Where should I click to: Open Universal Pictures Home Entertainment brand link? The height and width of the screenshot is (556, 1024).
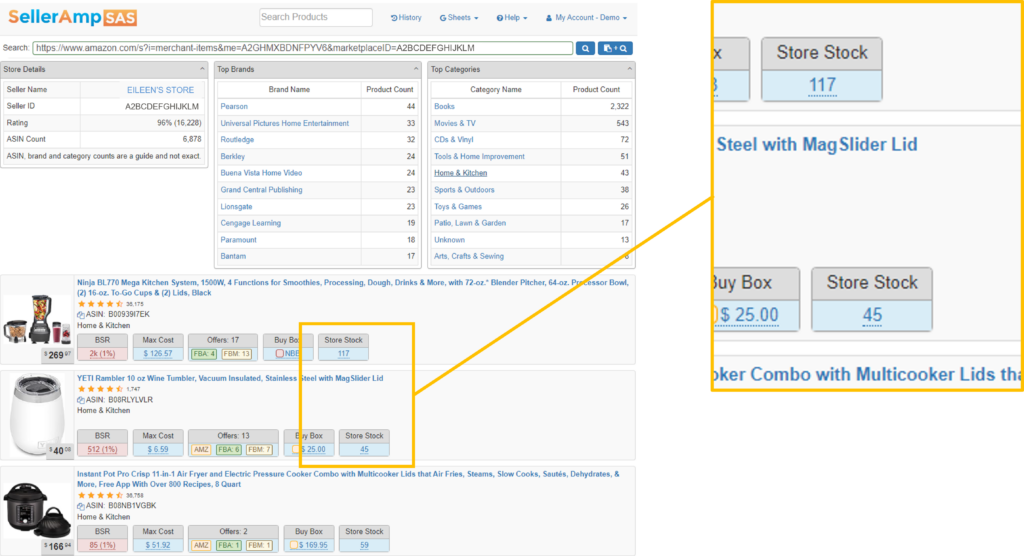tap(285, 123)
